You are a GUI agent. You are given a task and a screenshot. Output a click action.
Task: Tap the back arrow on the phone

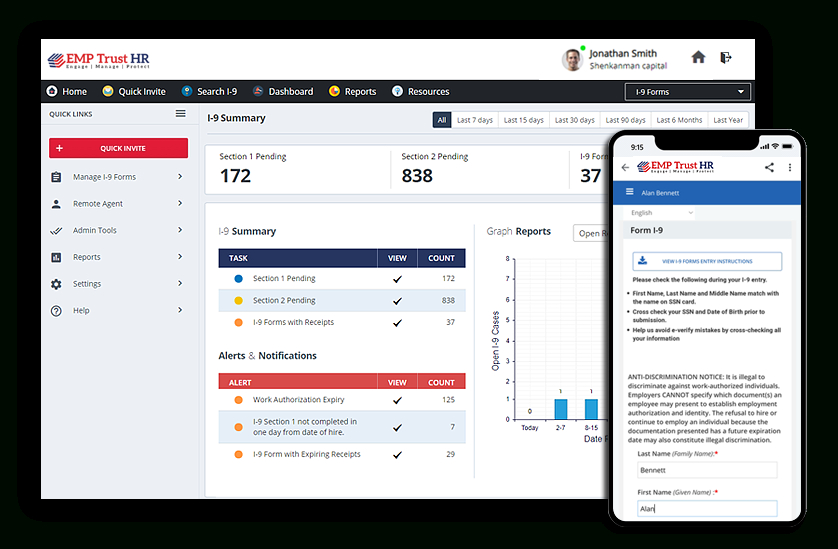pos(625,167)
